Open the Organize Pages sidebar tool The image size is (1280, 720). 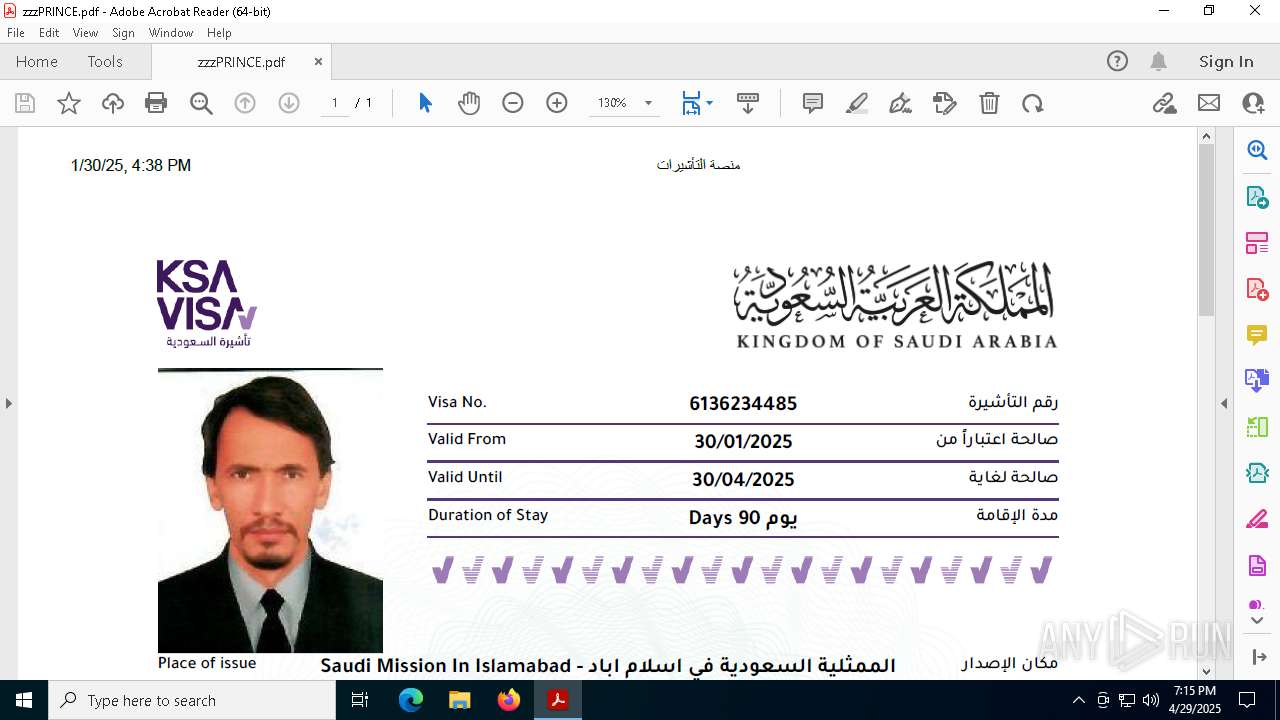[1257, 243]
